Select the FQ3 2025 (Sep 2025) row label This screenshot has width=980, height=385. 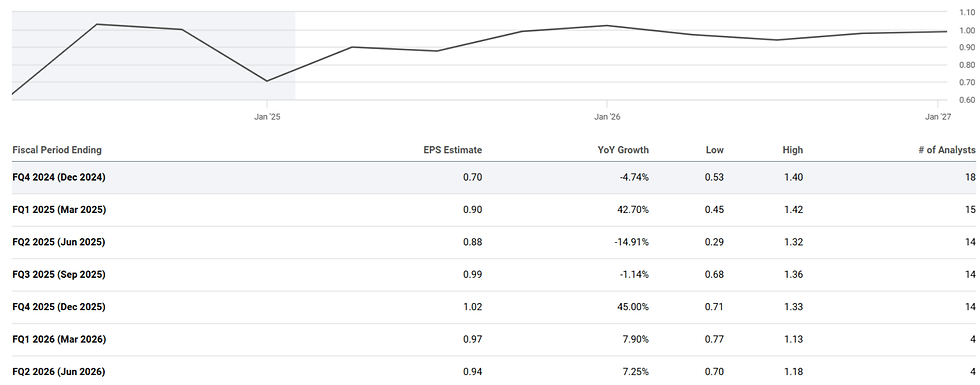59,275
